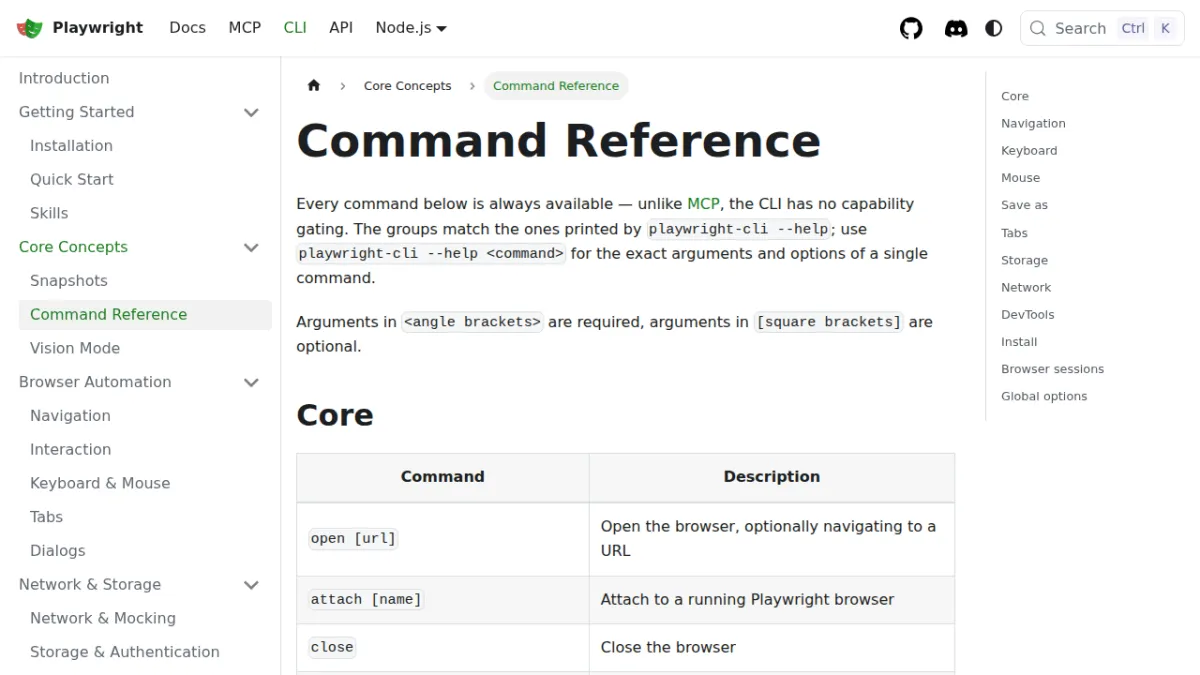Click the Command table header
The height and width of the screenshot is (675, 1200).
(x=443, y=477)
